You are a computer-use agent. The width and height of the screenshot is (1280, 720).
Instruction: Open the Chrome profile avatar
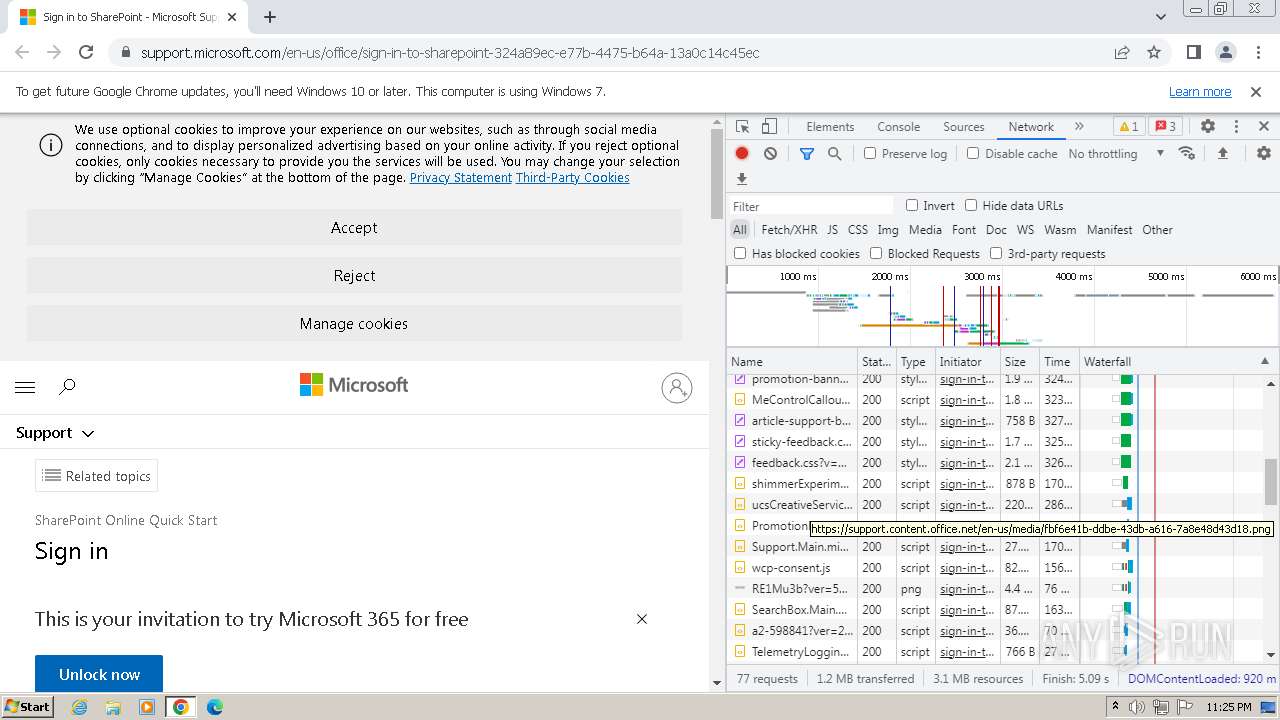[x=1225, y=52]
